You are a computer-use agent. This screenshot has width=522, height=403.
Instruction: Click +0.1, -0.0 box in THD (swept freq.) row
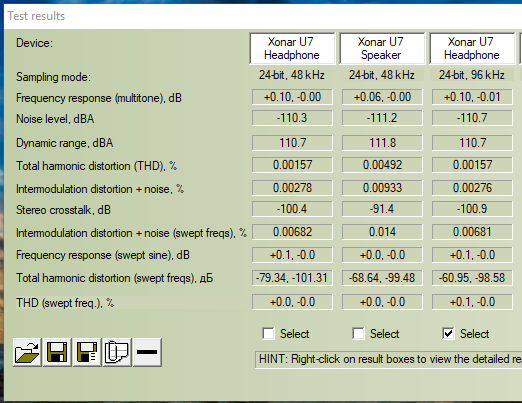tap(472, 302)
